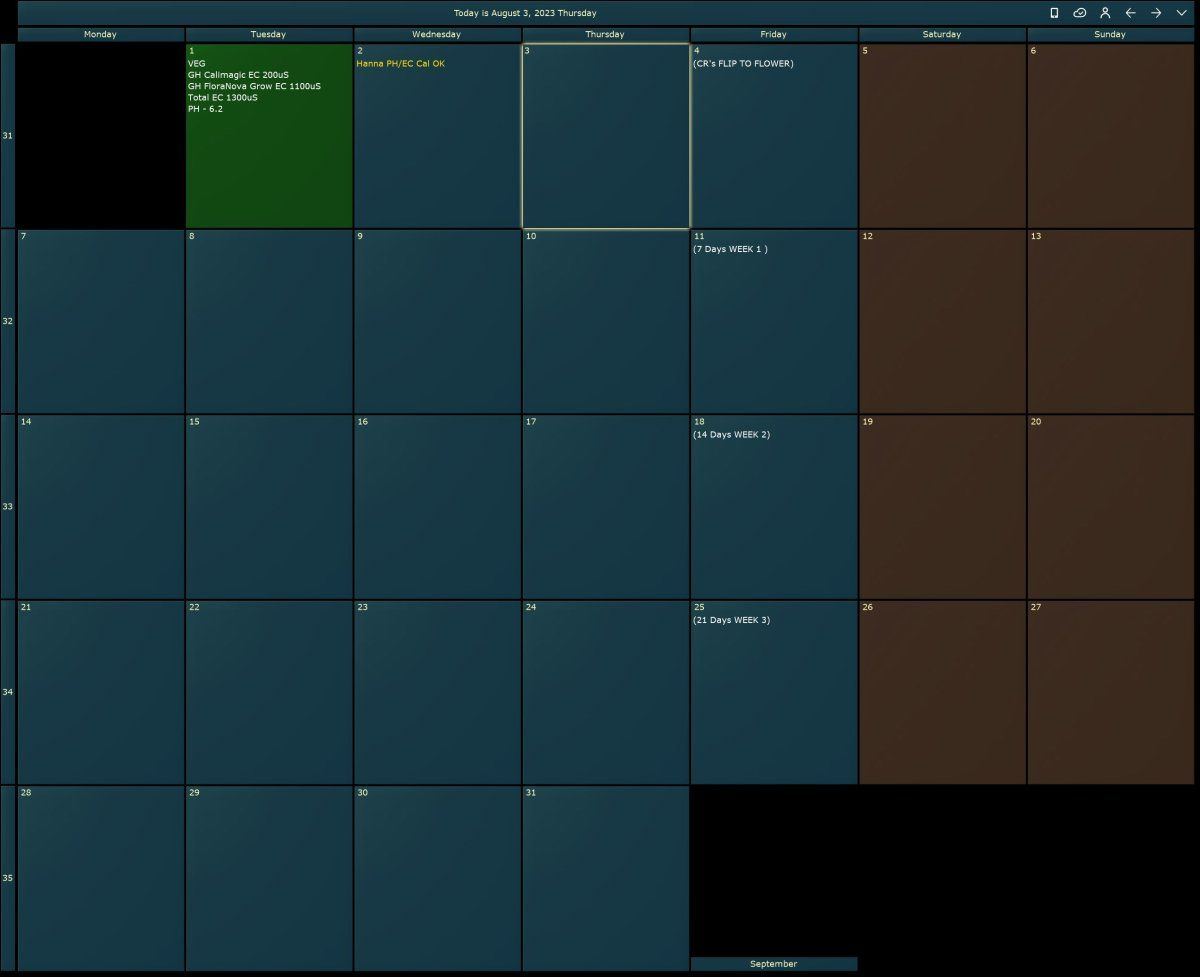The height and width of the screenshot is (977, 1200).
Task: Expand the chevron-down menu in header
Action: coord(1181,13)
